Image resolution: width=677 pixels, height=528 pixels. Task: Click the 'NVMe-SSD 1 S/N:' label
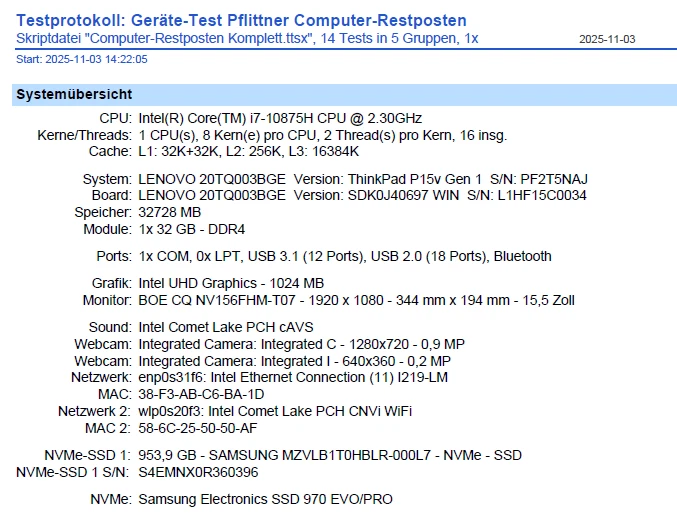point(73,472)
